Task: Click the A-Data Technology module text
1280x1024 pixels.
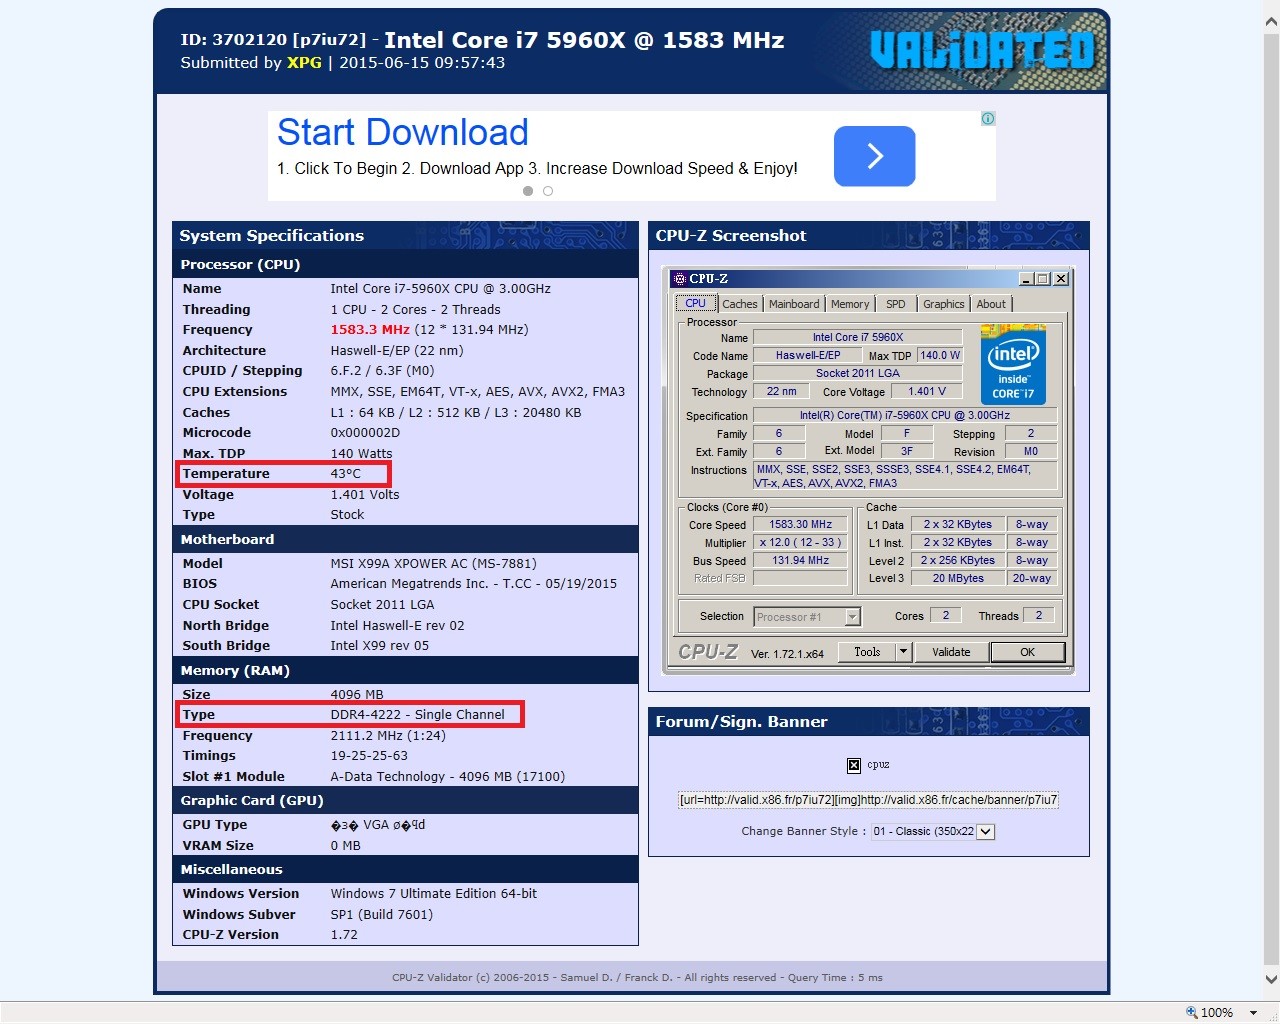Action: coord(447,776)
